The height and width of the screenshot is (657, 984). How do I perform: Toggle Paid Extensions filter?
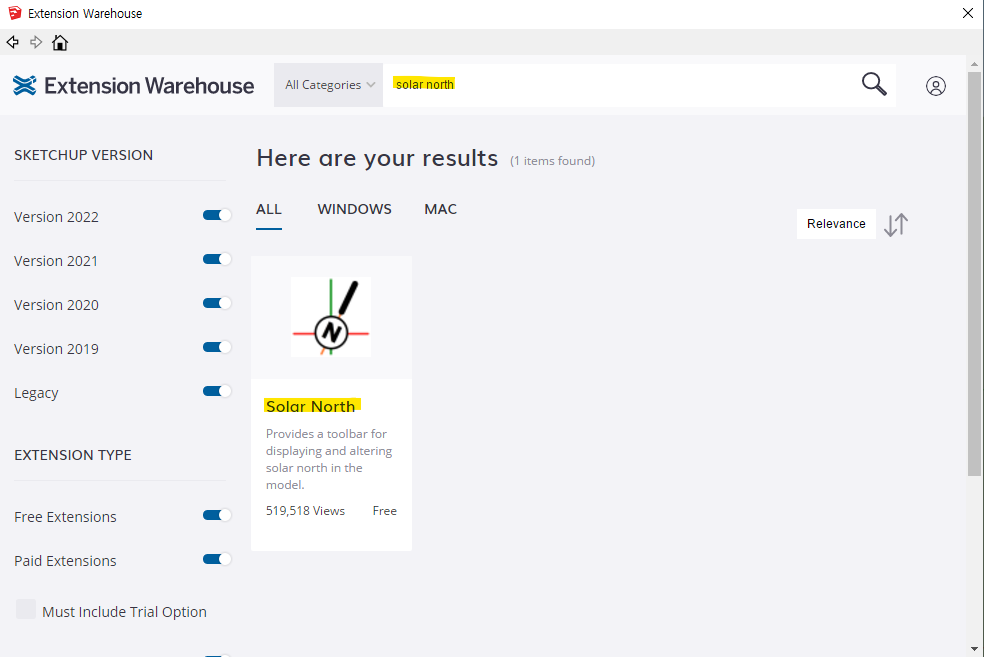217,559
